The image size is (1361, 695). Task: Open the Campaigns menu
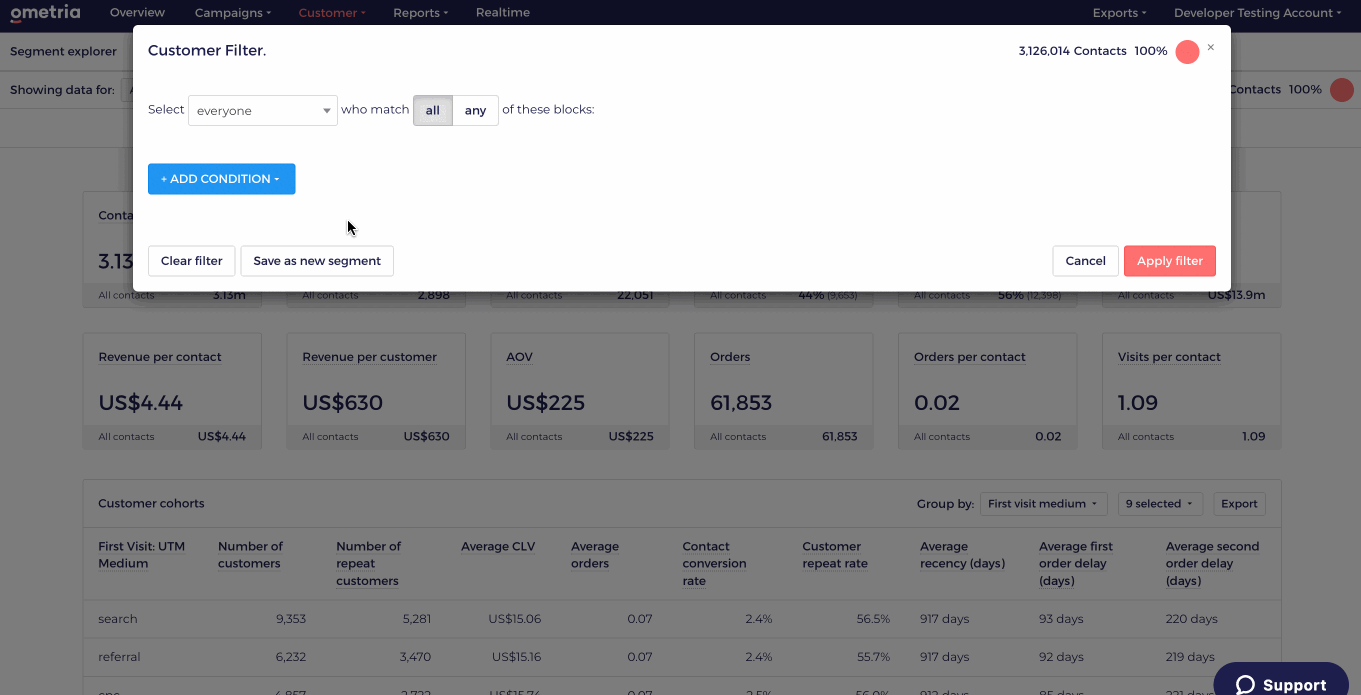[233, 13]
